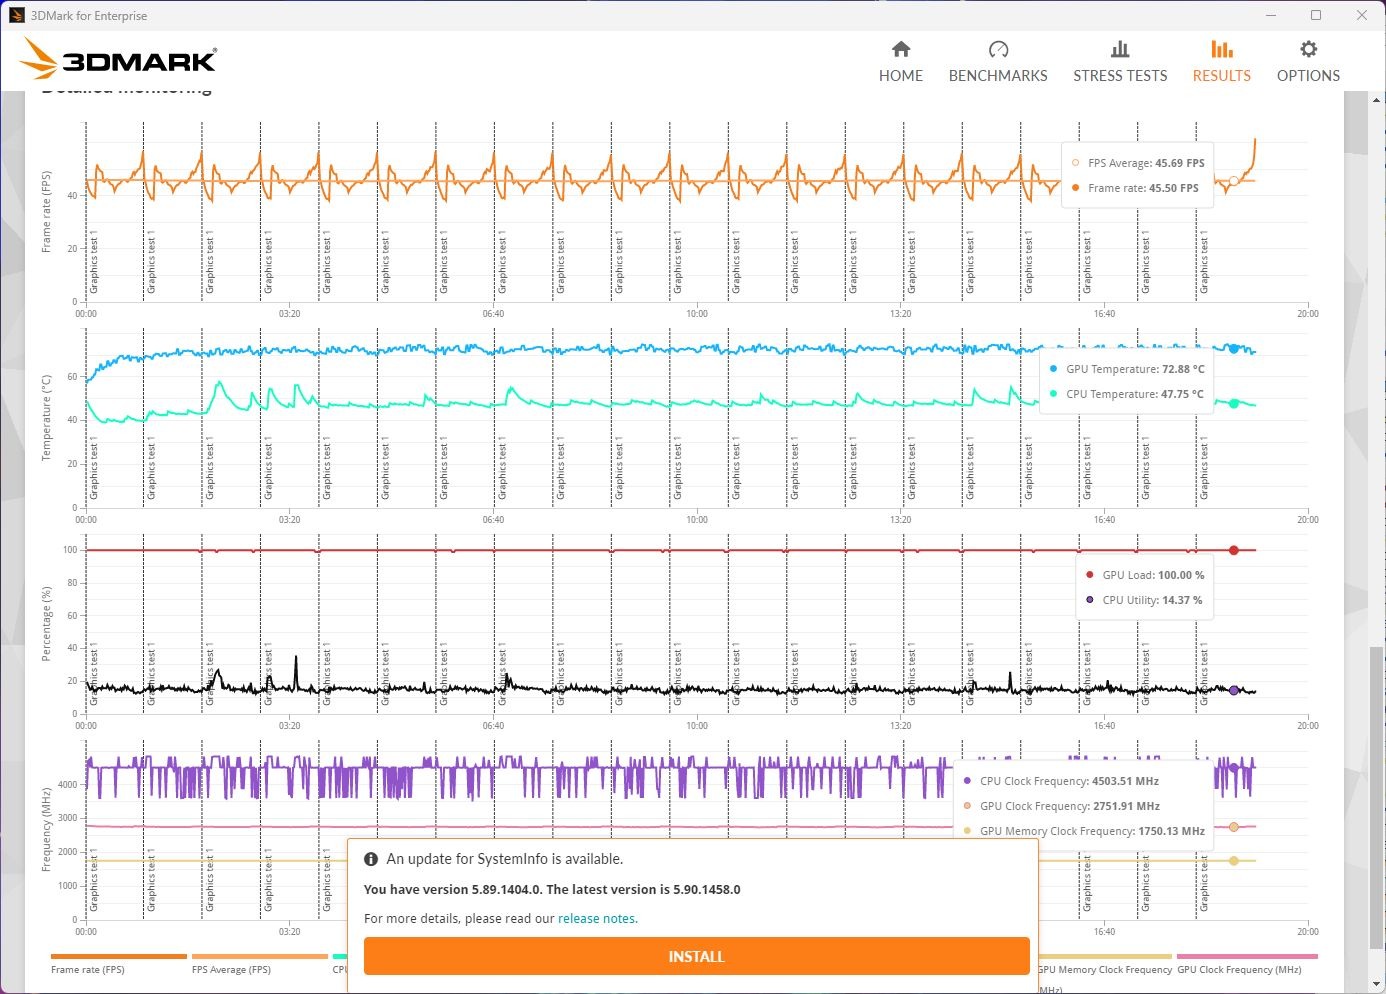The width and height of the screenshot is (1386, 994).
Task: Click 'GPU Temperature: 72.88 °C' tooltip text
Action: tap(1135, 369)
